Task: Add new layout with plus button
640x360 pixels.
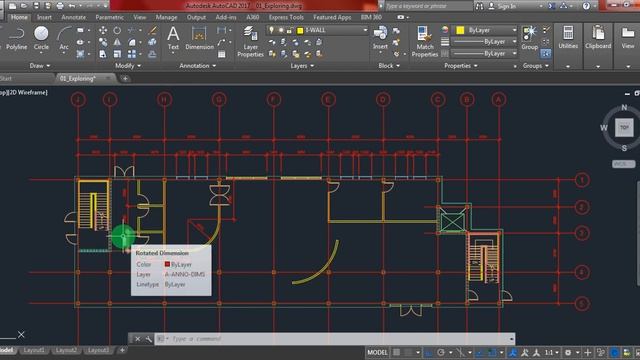Action: tap(122, 350)
